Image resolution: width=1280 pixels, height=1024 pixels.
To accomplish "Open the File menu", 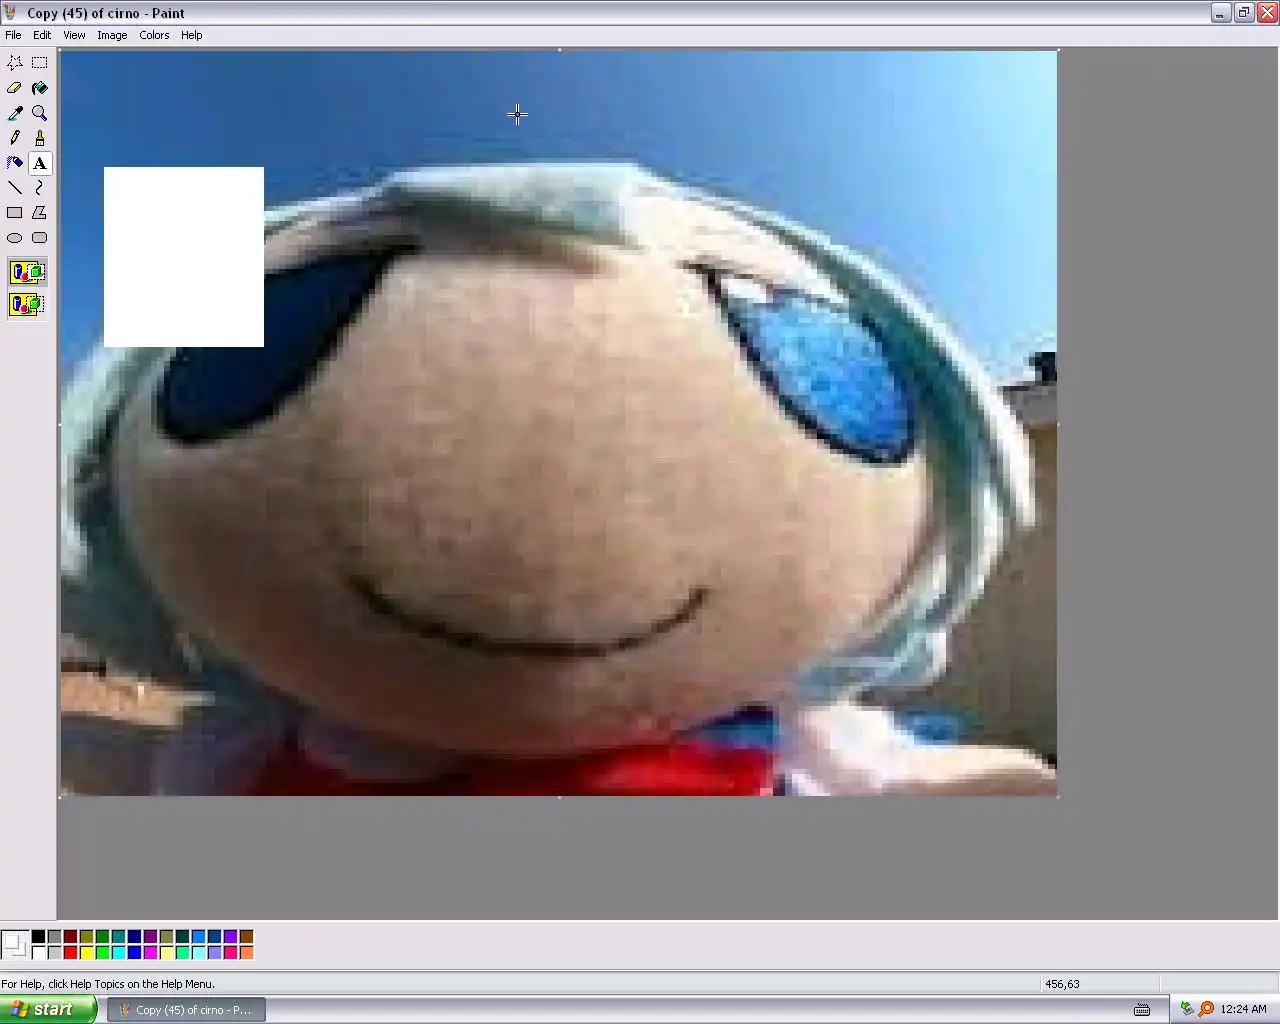I will pyautogui.click(x=13, y=35).
